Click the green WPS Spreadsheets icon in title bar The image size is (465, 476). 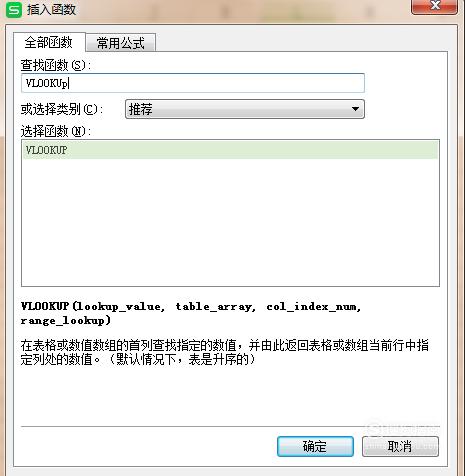pos(14,10)
